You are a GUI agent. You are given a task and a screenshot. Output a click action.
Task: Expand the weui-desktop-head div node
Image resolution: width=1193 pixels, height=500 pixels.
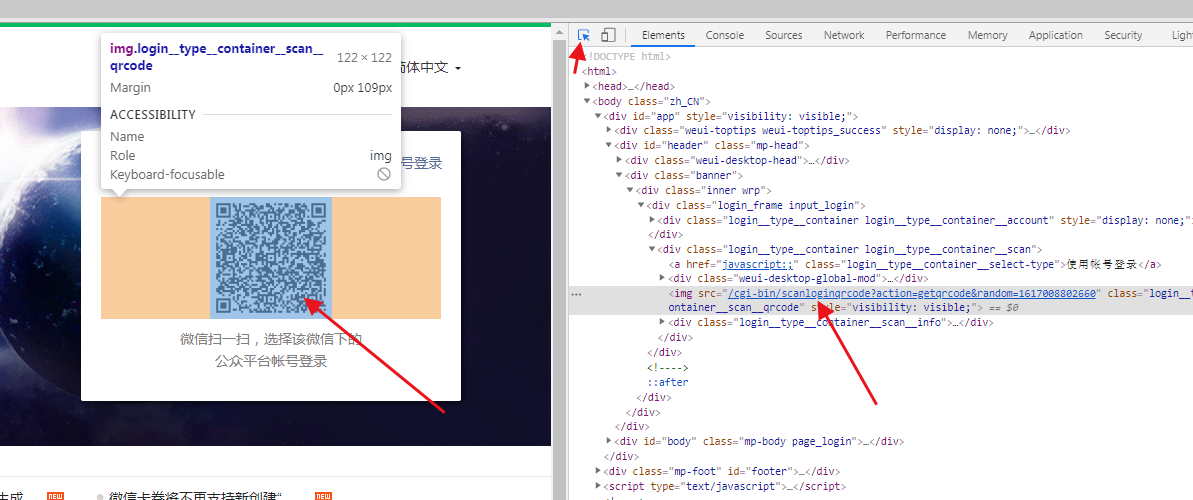[x=619, y=161]
